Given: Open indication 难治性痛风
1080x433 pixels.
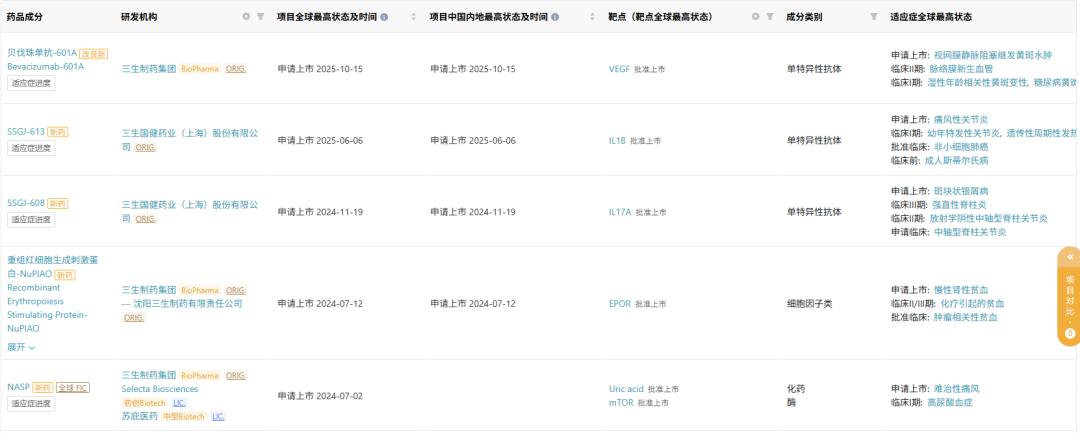Looking at the screenshot, I should click(955, 389).
